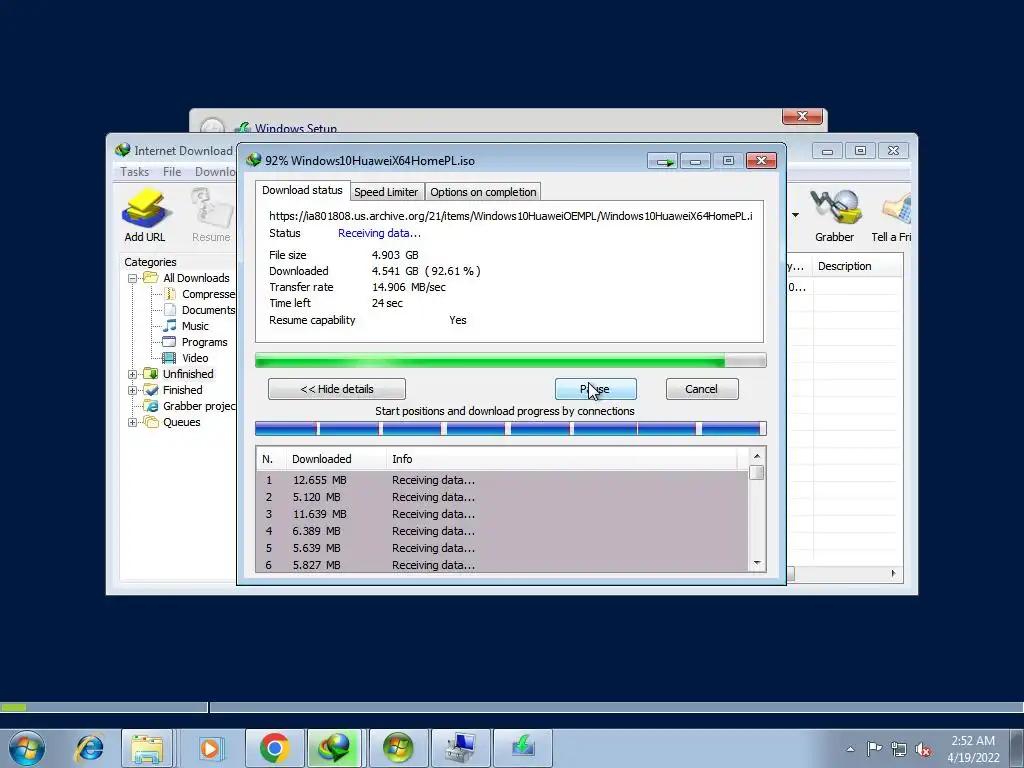The width and height of the screenshot is (1024, 768).
Task: Click the overall green download progress bar
Action: tap(511, 360)
